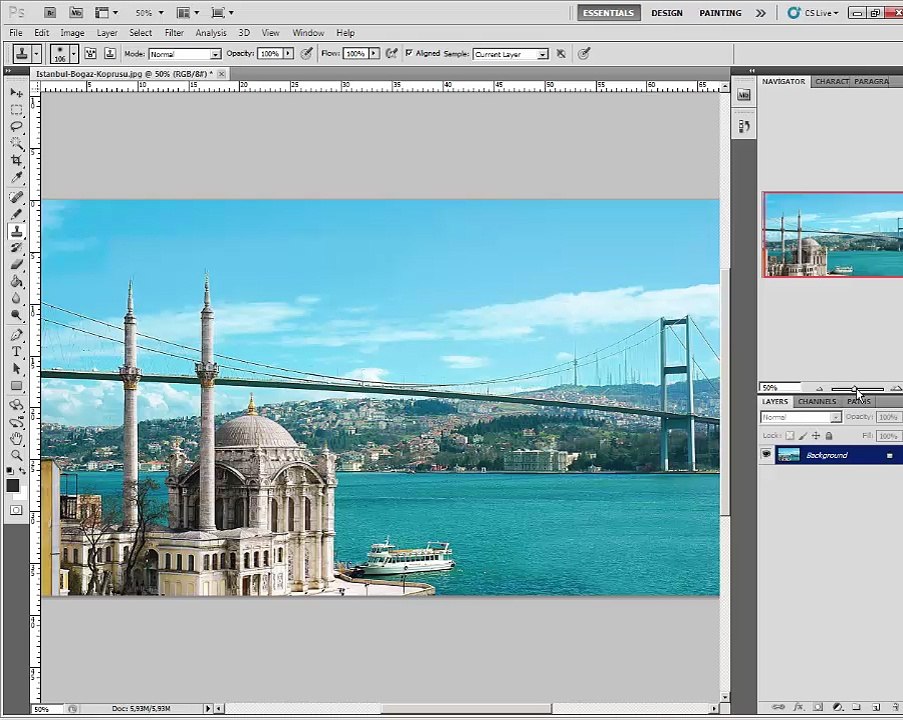
Task: Enable airbrush mode next to Flow
Action: (392, 54)
